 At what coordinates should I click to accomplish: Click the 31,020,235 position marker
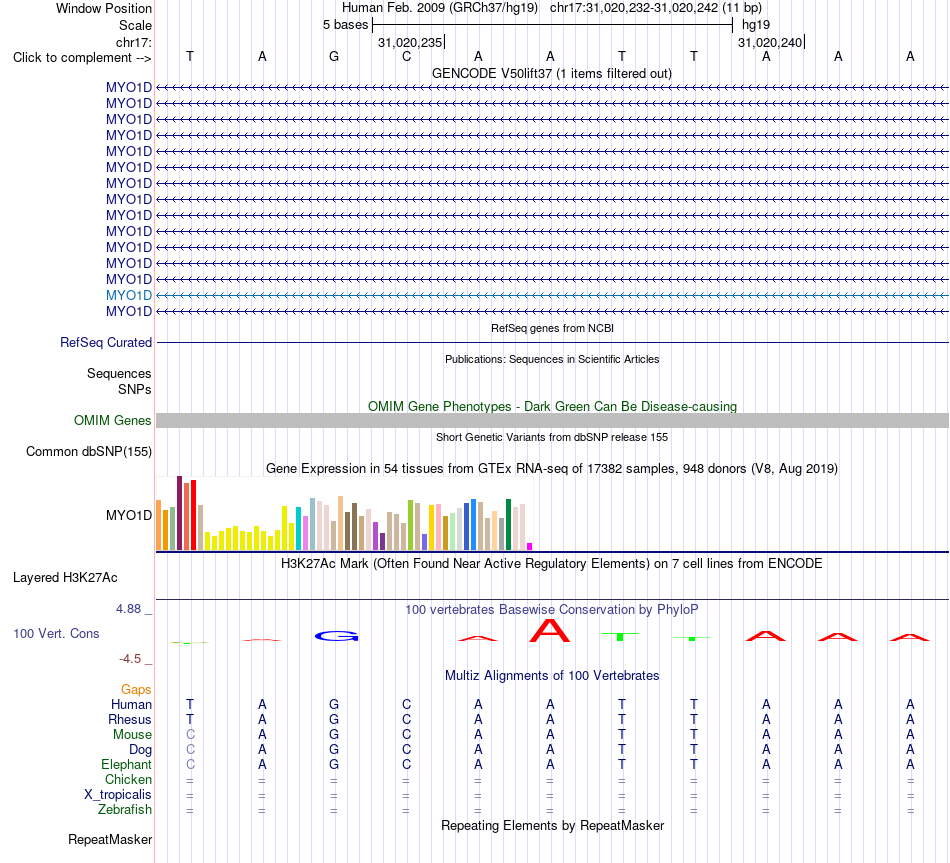coord(410,42)
